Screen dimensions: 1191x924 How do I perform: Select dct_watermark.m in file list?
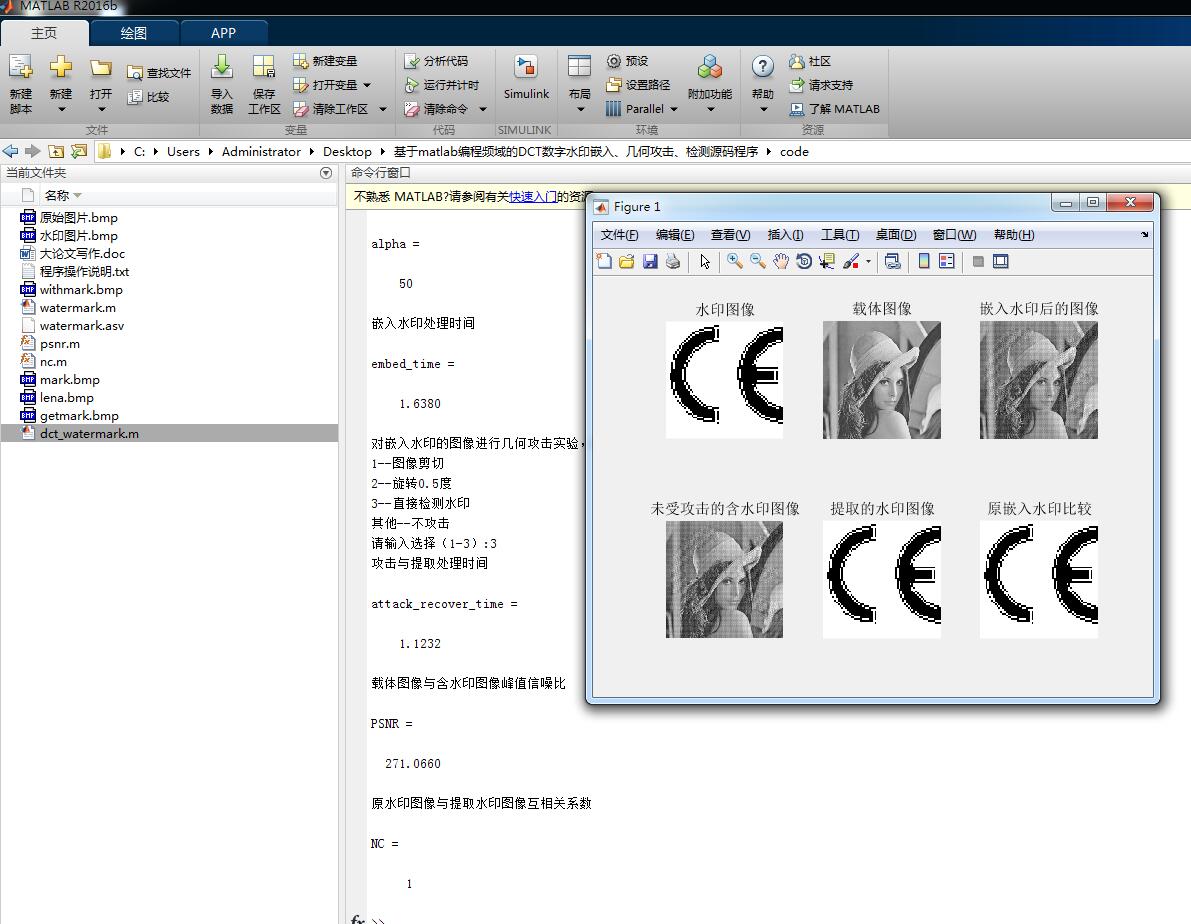pos(169,433)
